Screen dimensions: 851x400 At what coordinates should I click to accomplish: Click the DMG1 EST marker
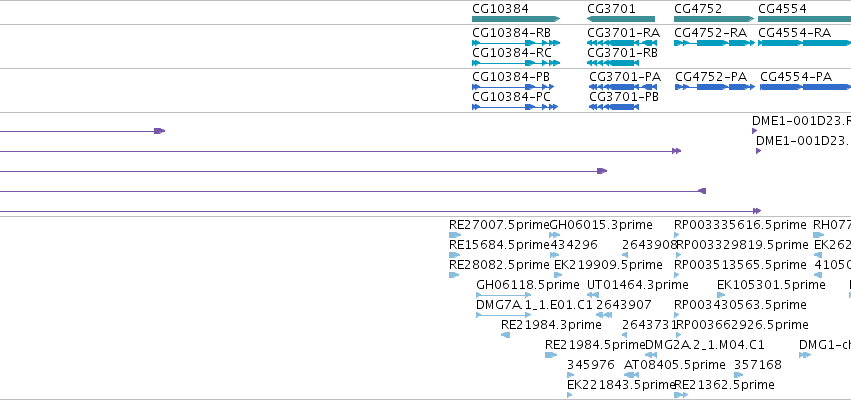(x=805, y=355)
